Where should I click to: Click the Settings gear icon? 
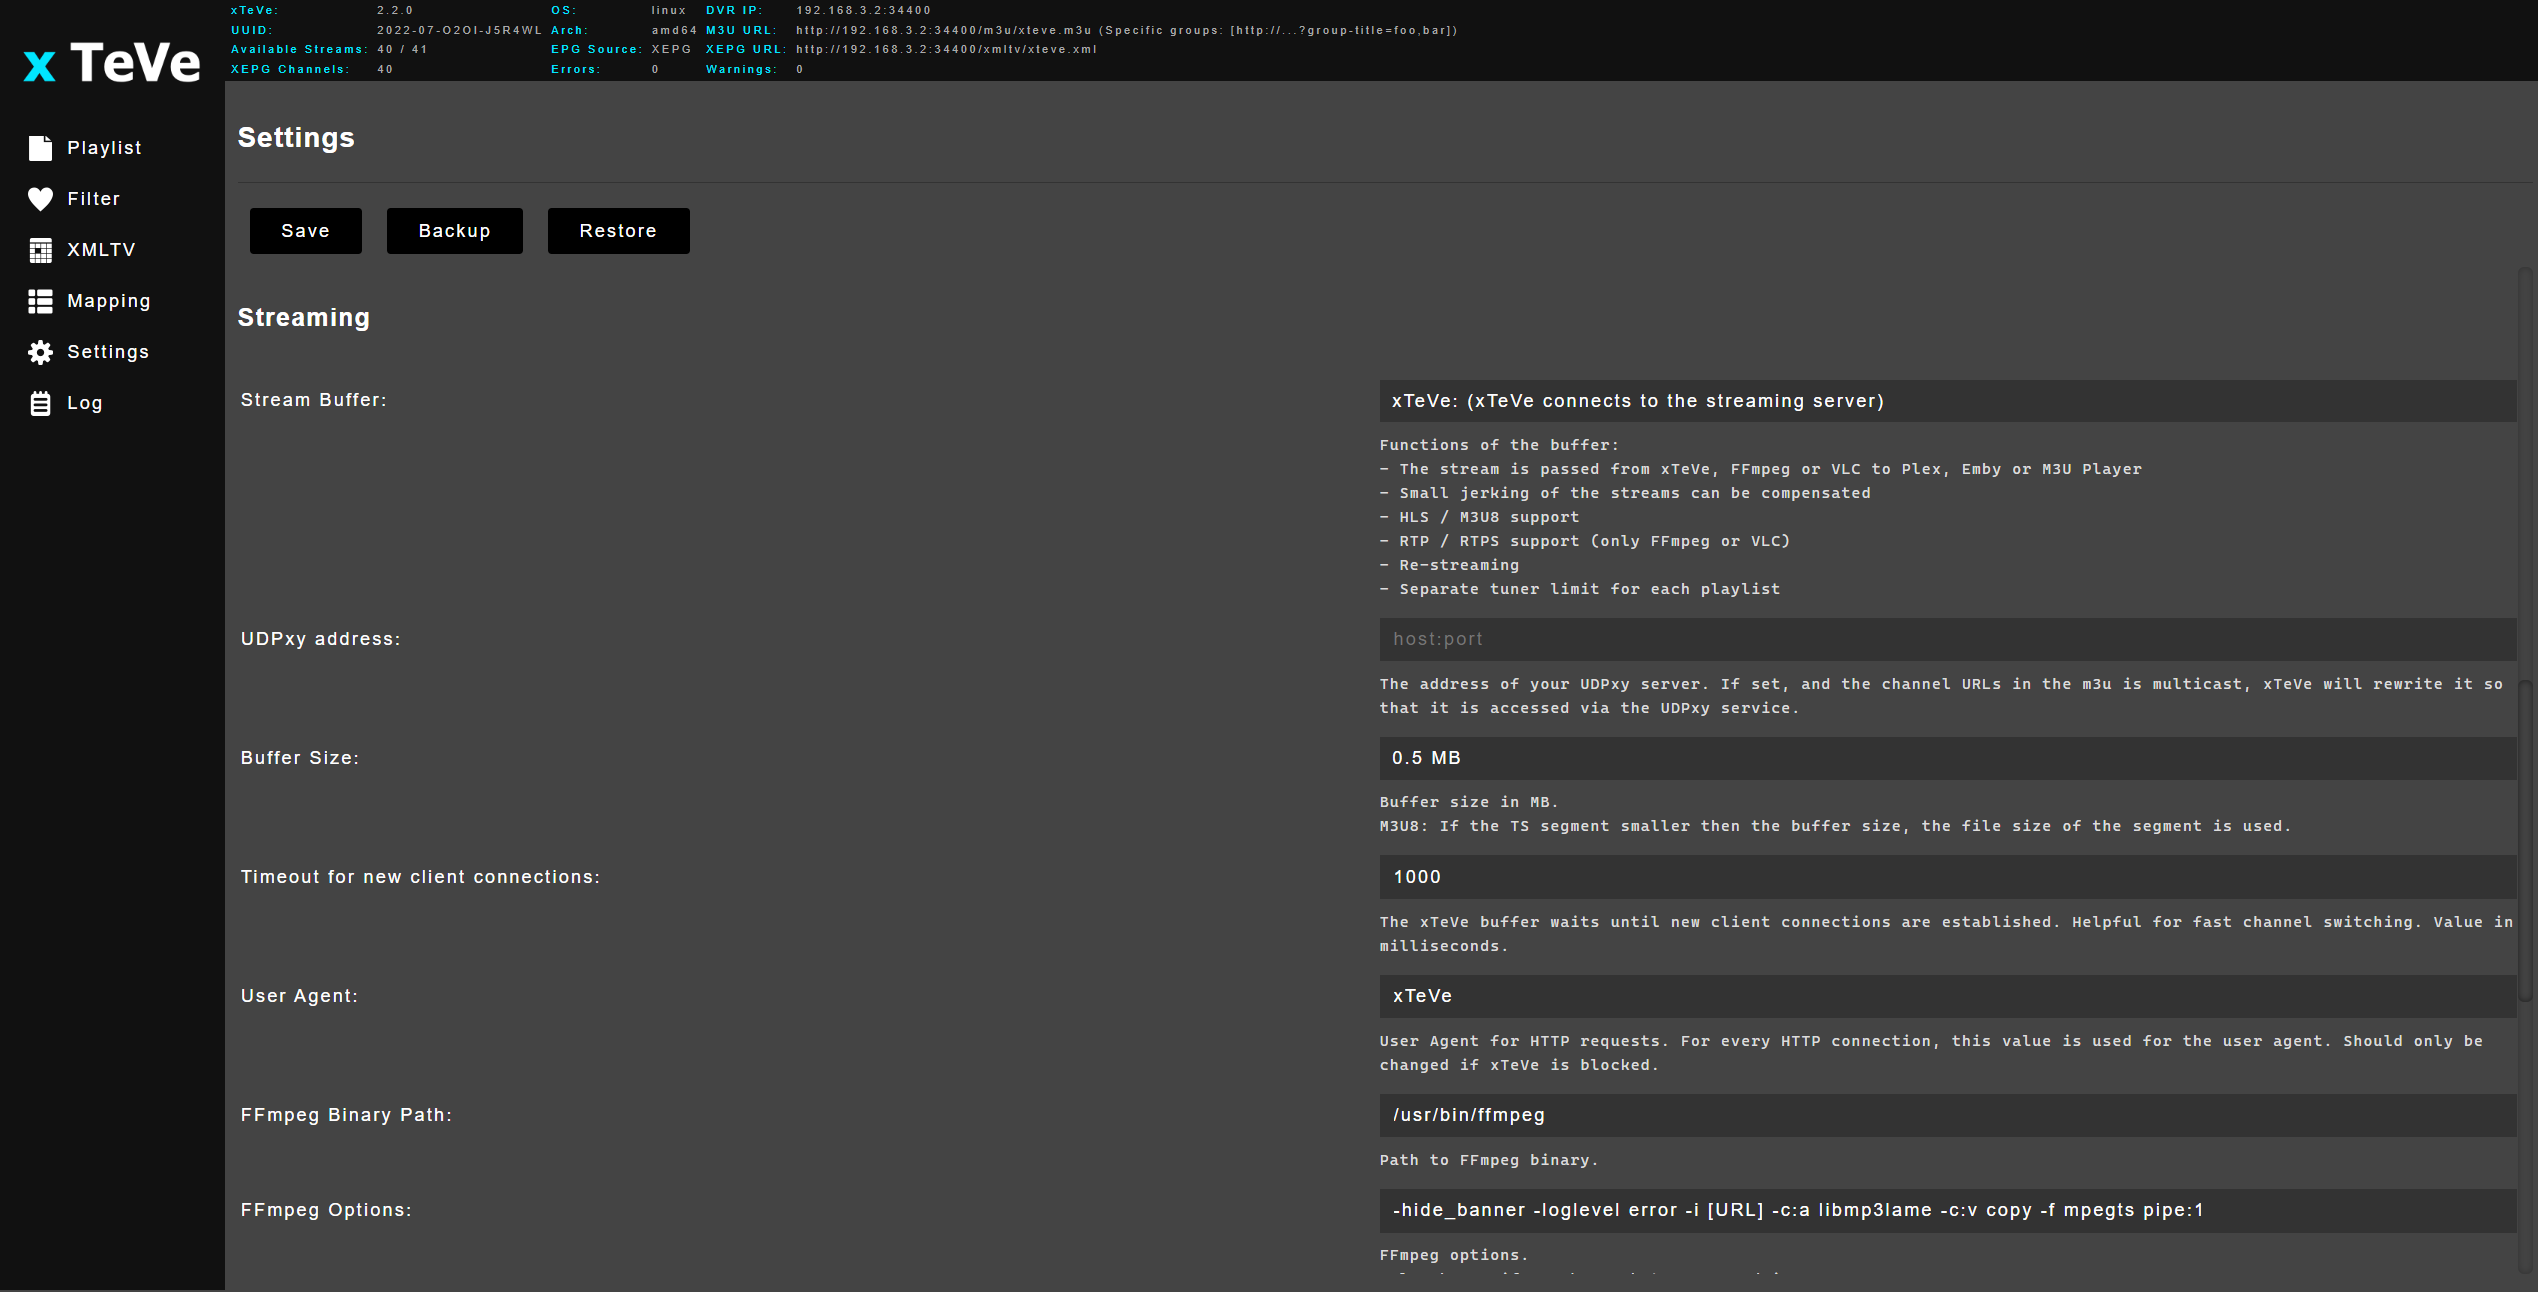(40, 352)
